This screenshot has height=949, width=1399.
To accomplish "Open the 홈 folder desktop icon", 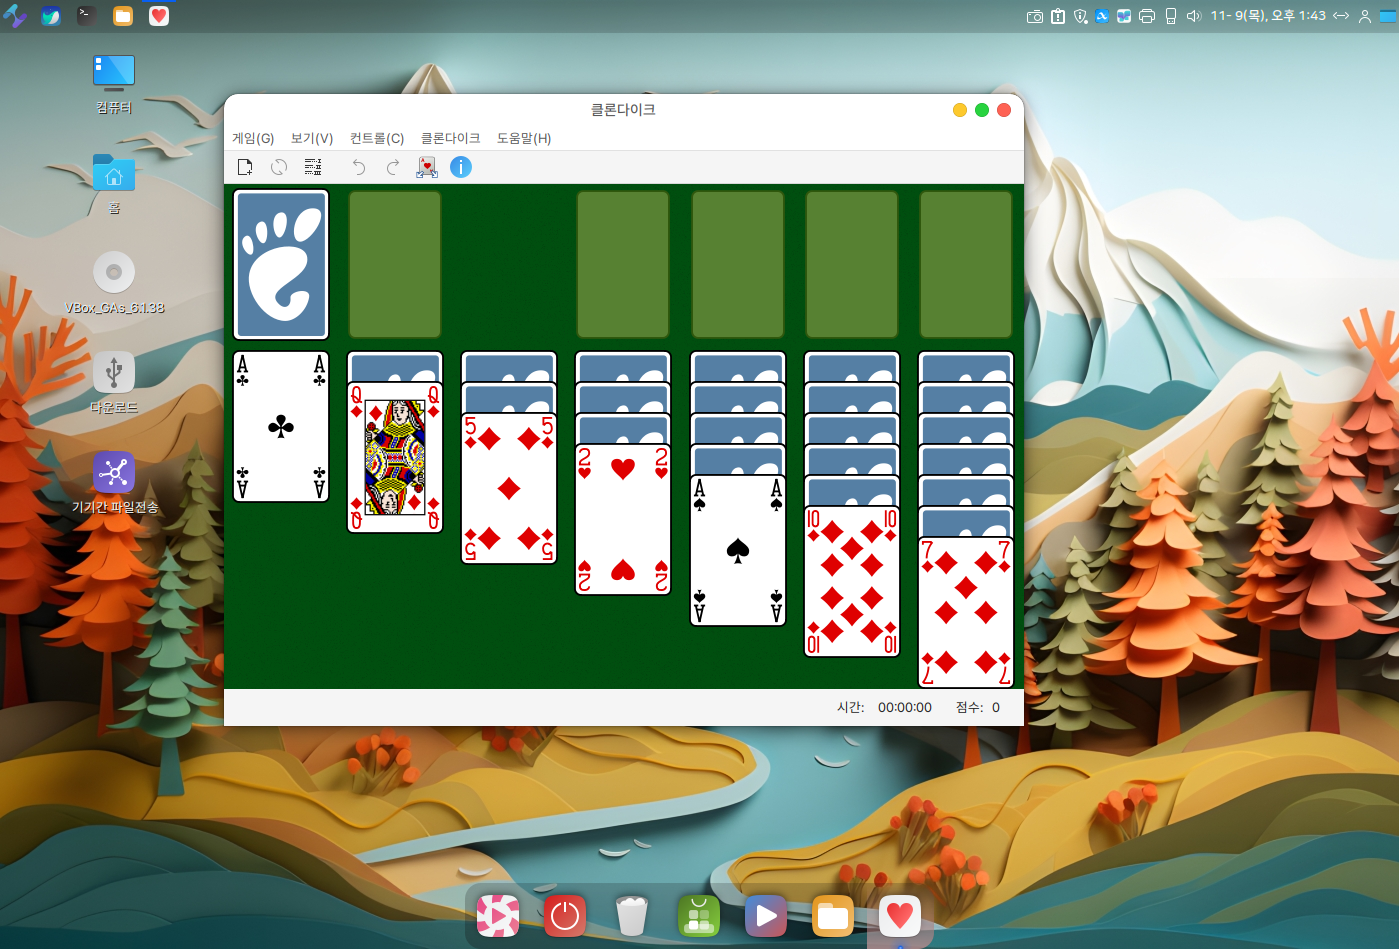I will coord(114,183).
